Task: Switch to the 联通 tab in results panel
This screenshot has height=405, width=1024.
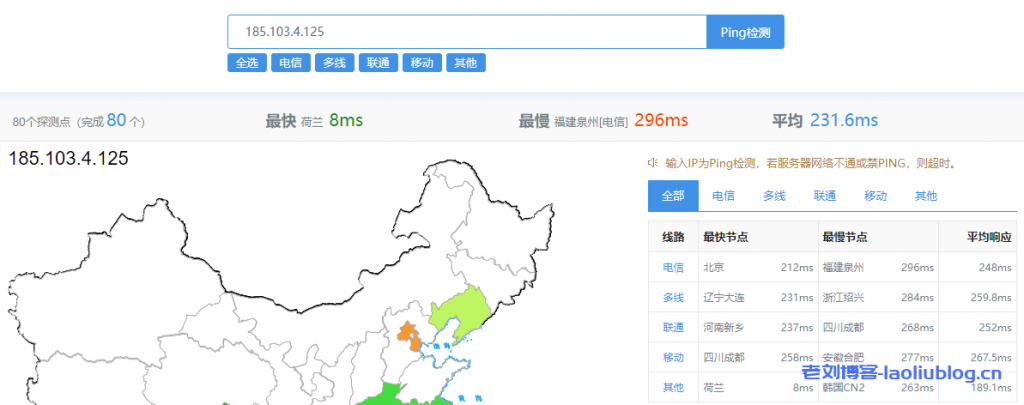Action: point(825,196)
